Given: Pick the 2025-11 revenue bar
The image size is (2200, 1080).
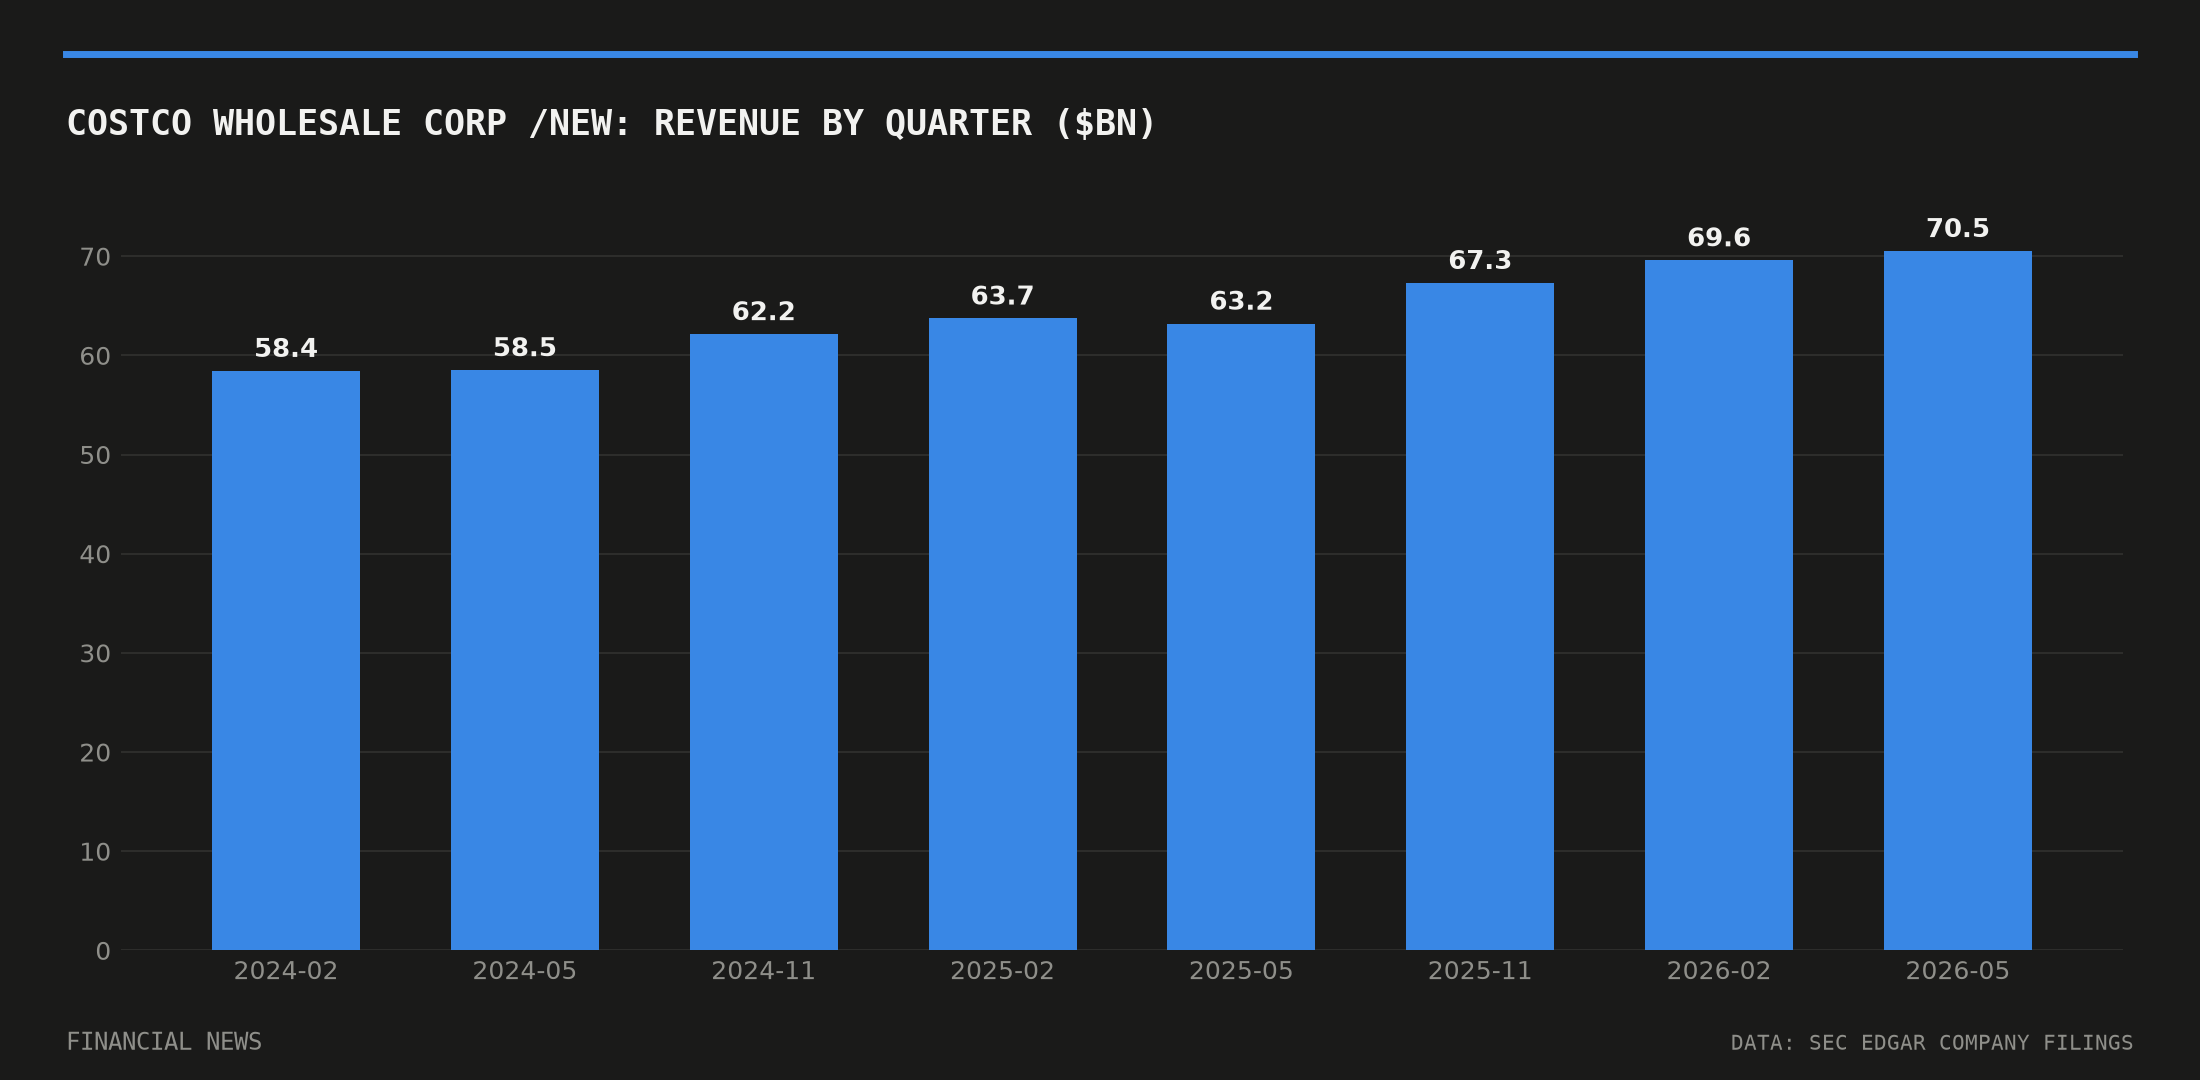Looking at the screenshot, I should 1480,616.
